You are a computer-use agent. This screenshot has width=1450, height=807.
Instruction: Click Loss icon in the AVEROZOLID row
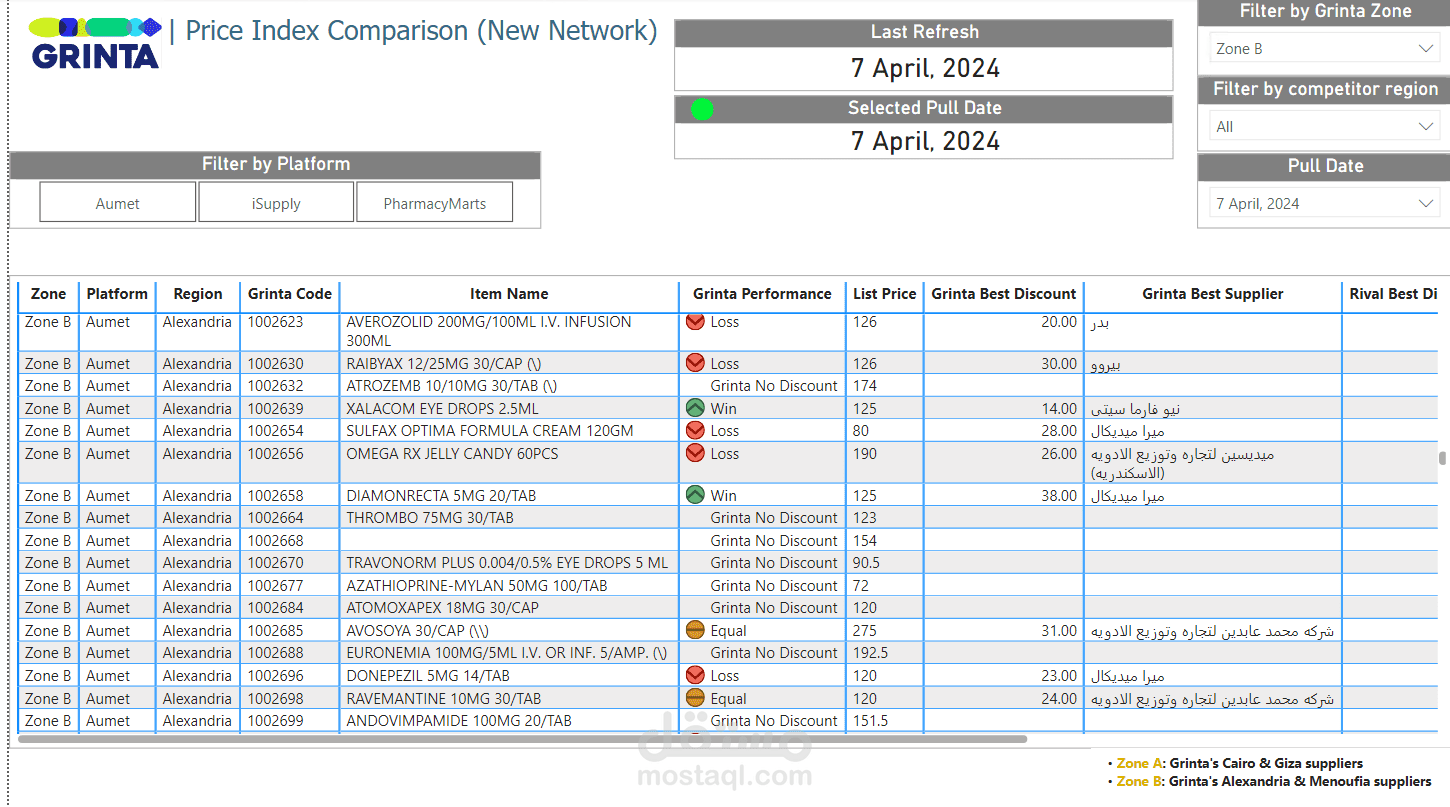pos(695,322)
